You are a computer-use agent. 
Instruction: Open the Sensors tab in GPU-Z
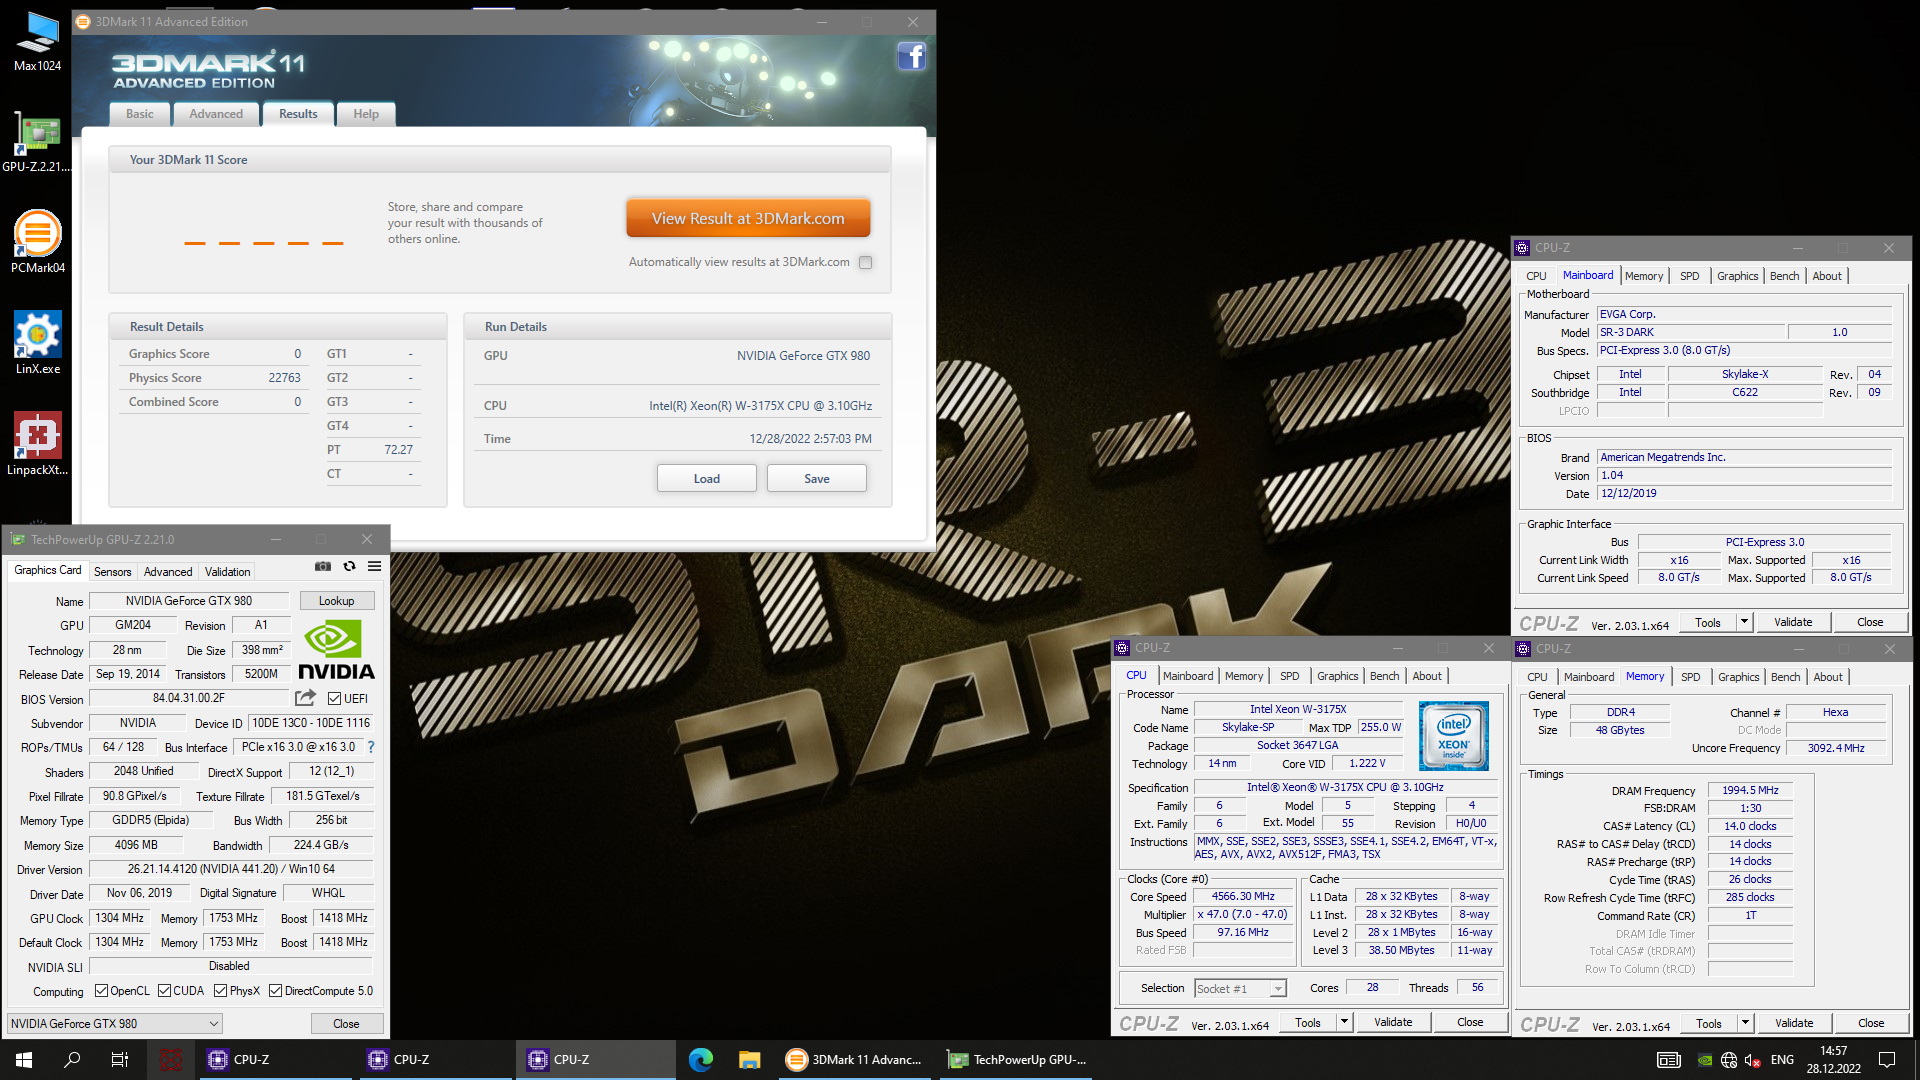tap(113, 572)
